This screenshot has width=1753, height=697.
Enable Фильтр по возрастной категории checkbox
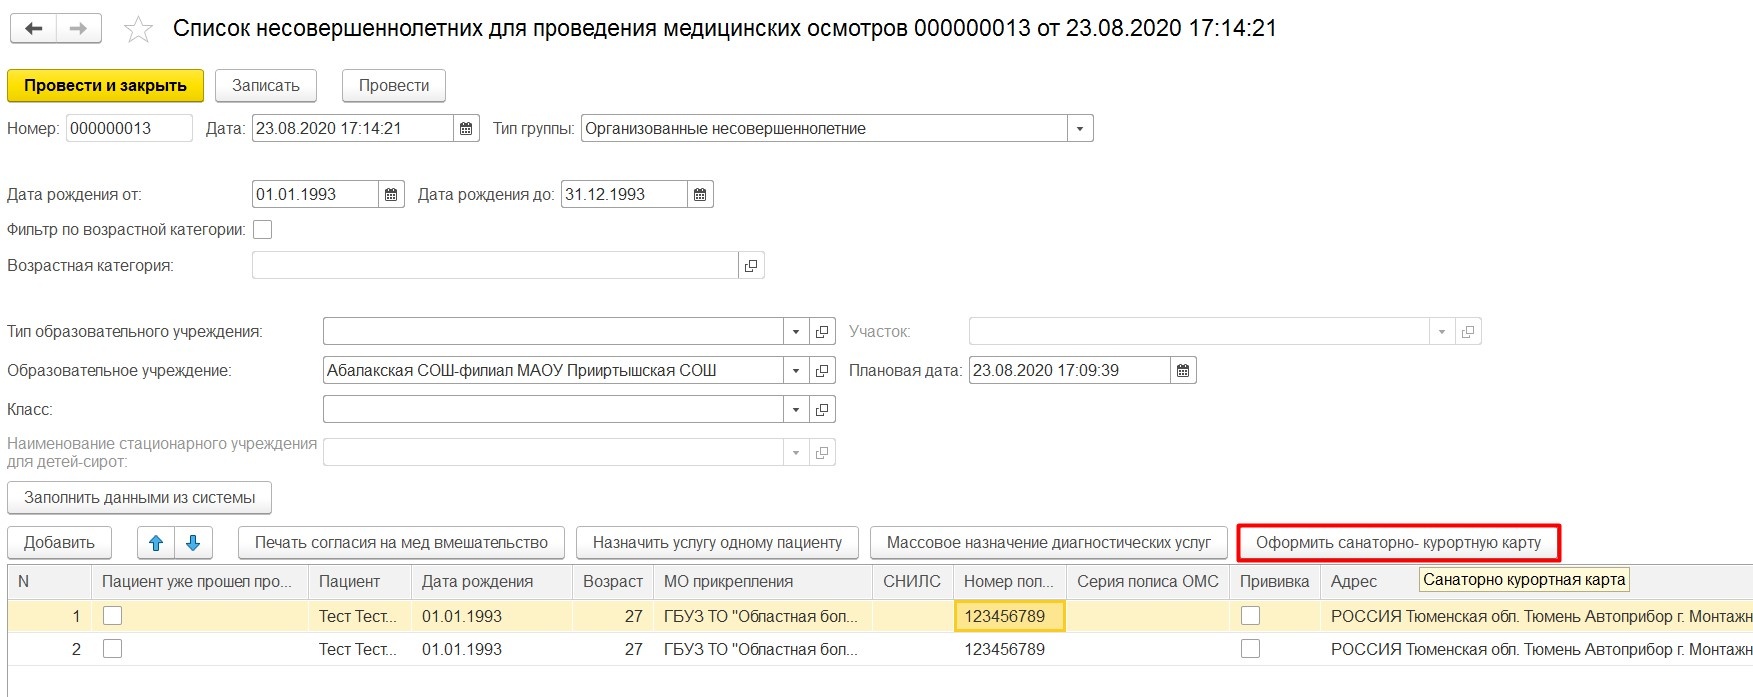(x=262, y=230)
